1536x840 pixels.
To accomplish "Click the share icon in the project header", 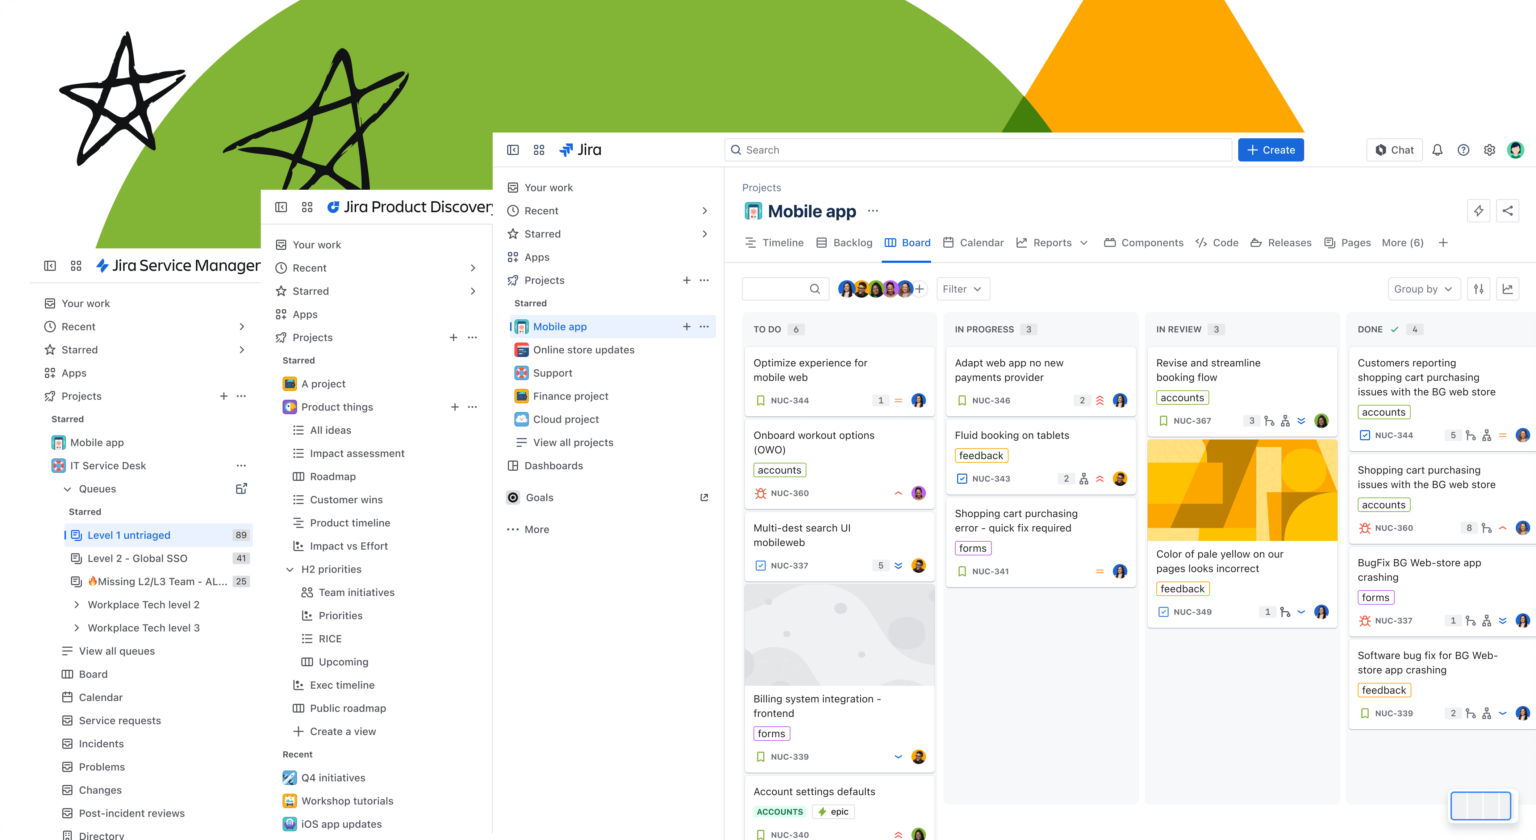I will (1508, 210).
